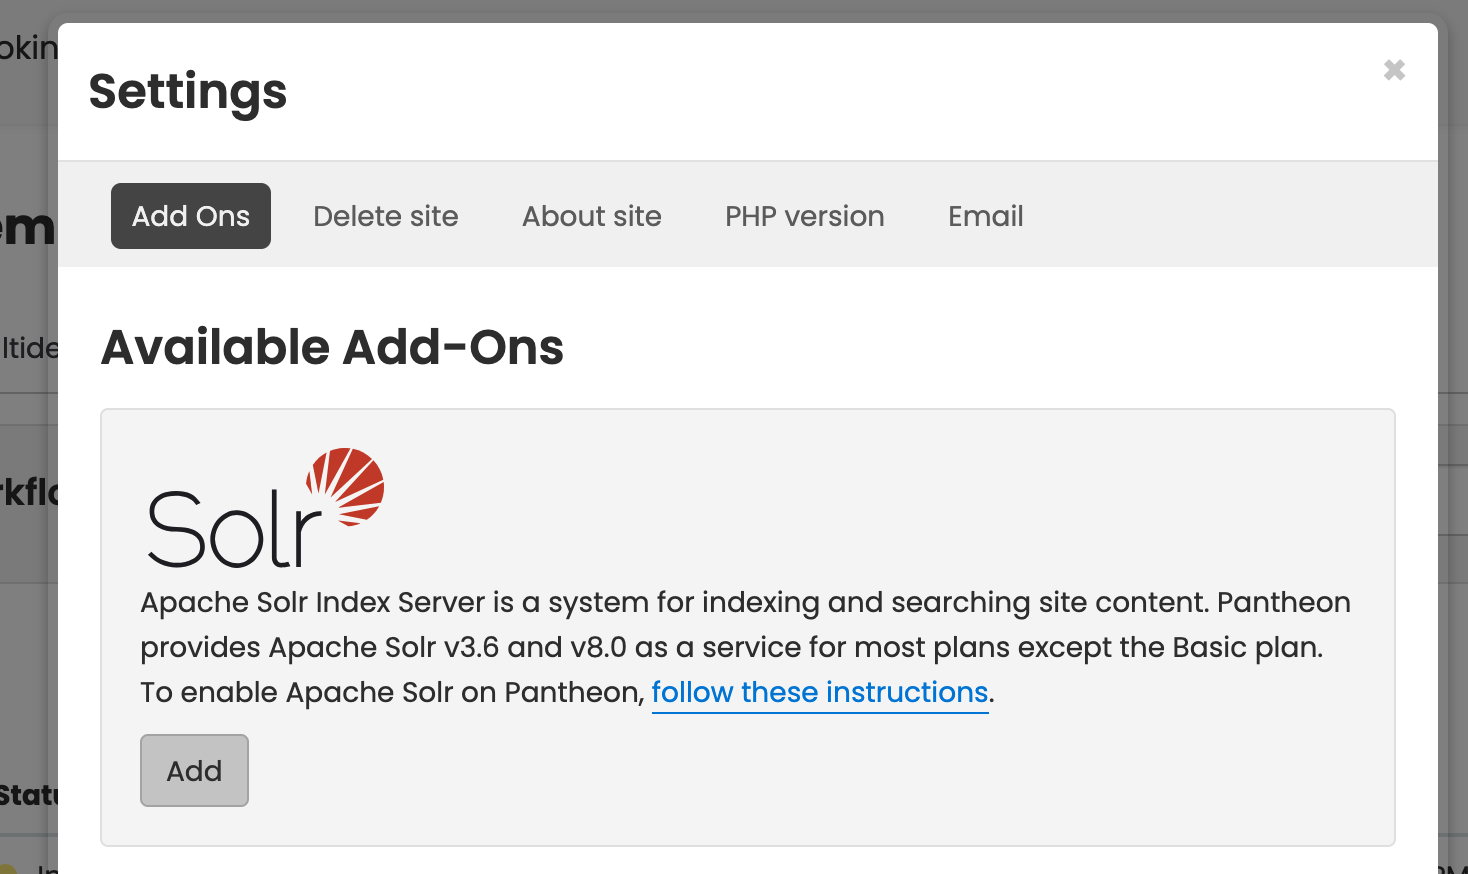The image size is (1468, 874).
Task: Click 'To enable Apache Solr on Pantheon' text
Action: (x=392, y=692)
